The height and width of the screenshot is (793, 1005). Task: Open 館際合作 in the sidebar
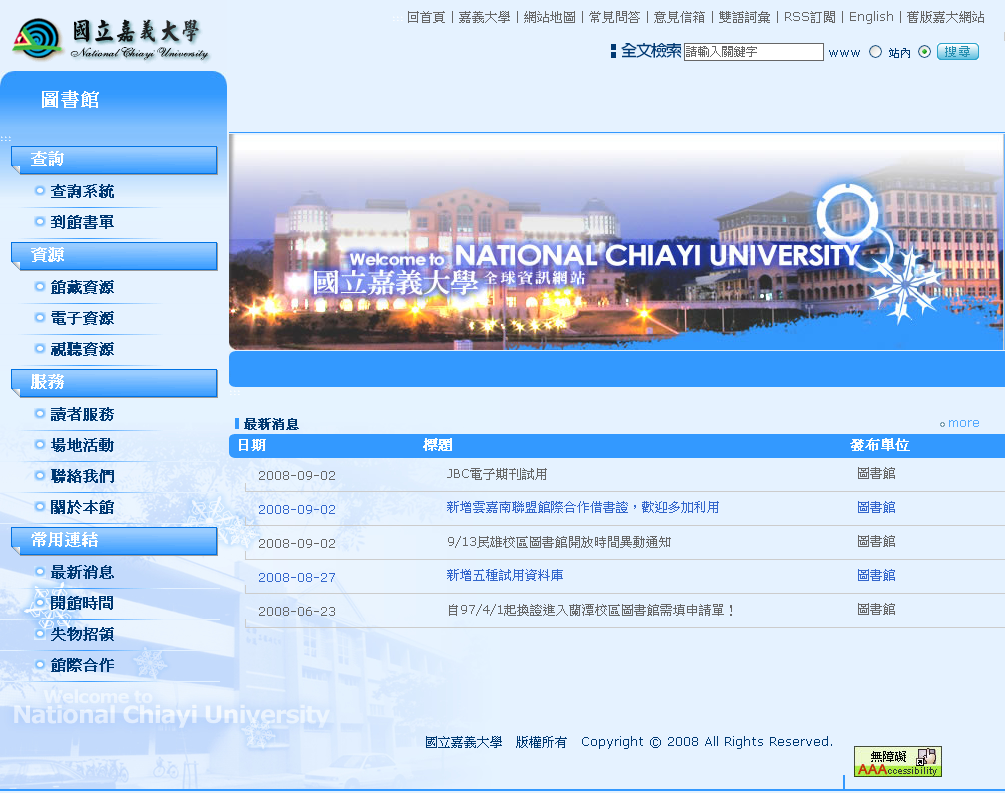[82, 665]
